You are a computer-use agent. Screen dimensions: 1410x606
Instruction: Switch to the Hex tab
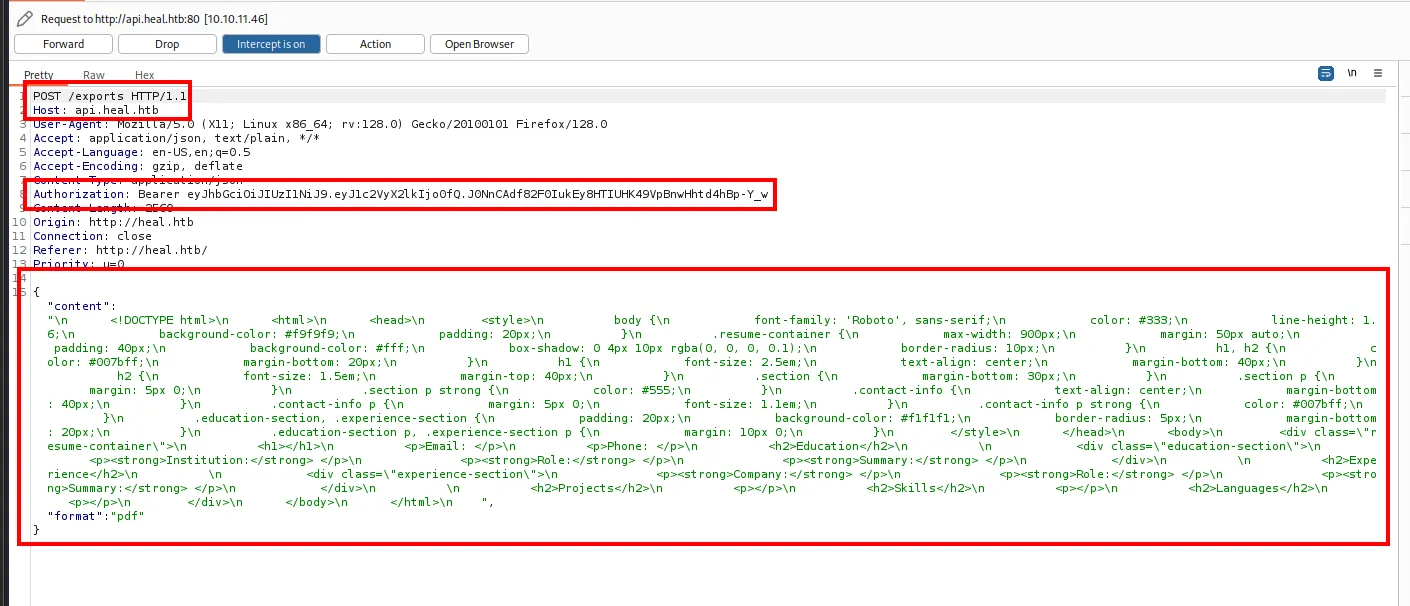(145, 75)
